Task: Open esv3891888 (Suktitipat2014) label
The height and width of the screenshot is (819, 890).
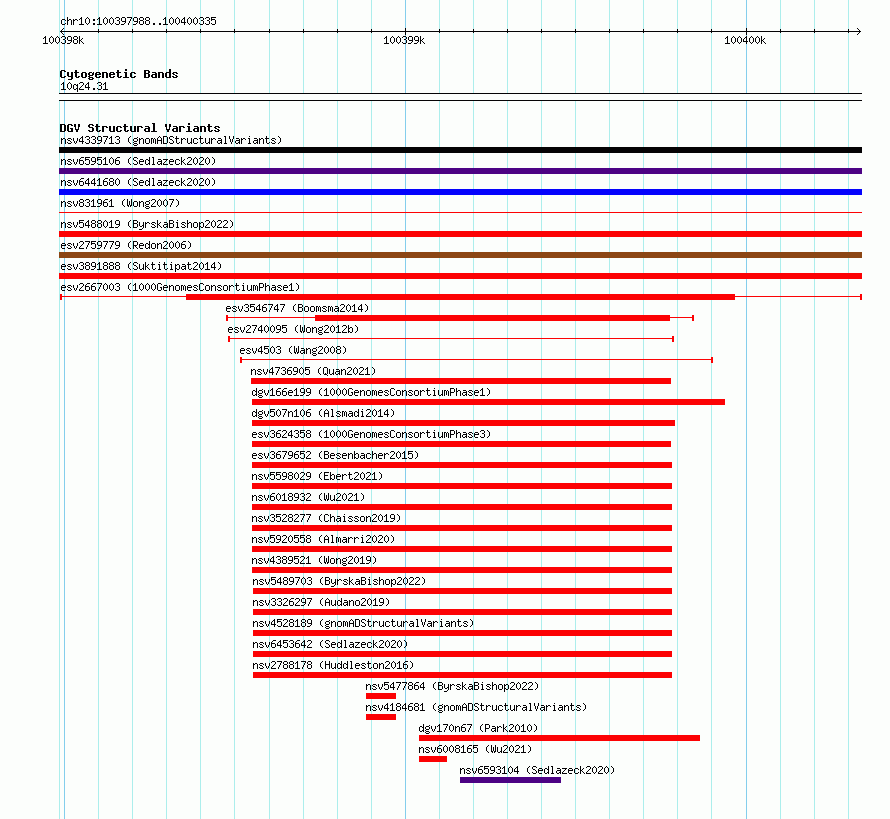Action: tap(141, 266)
